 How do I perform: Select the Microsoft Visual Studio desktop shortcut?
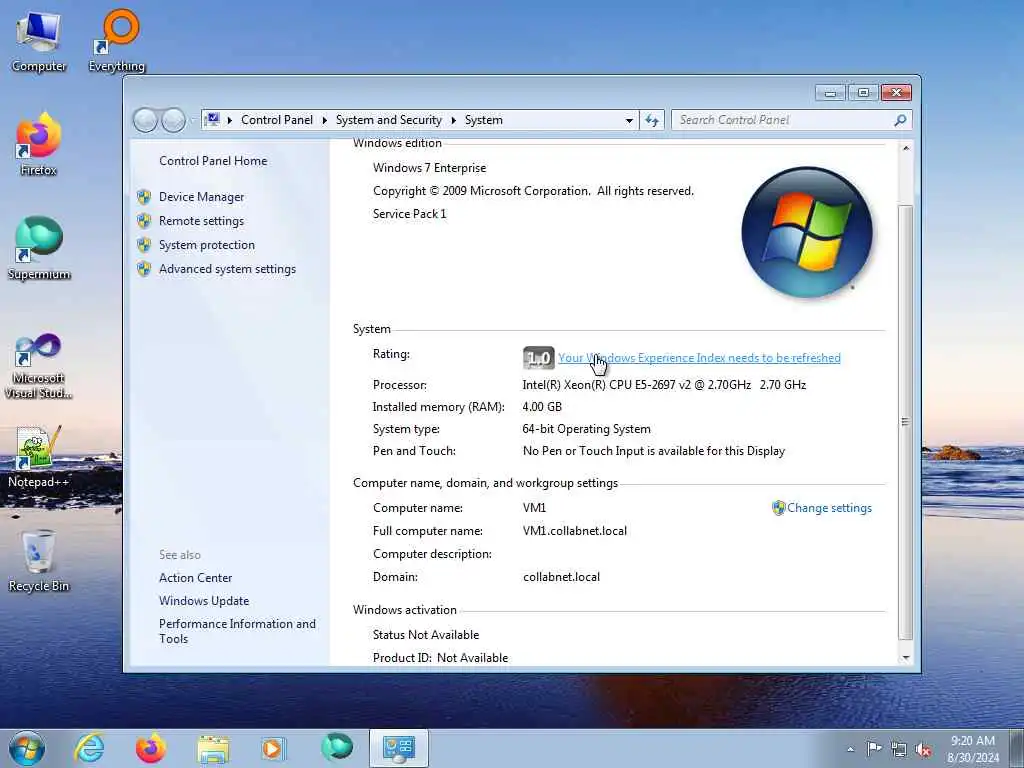click(39, 366)
